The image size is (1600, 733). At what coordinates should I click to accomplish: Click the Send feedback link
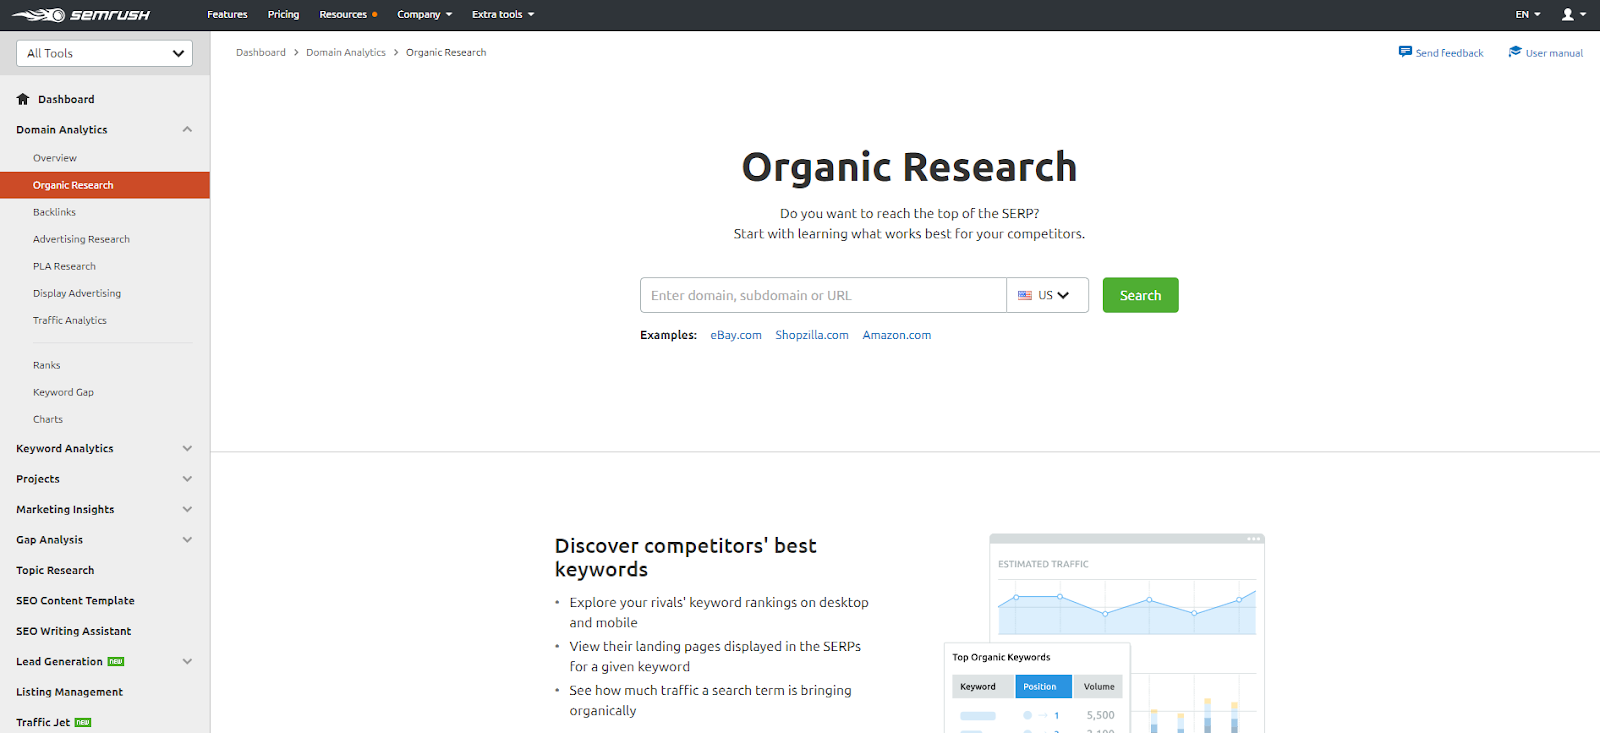click(1449, 53)
